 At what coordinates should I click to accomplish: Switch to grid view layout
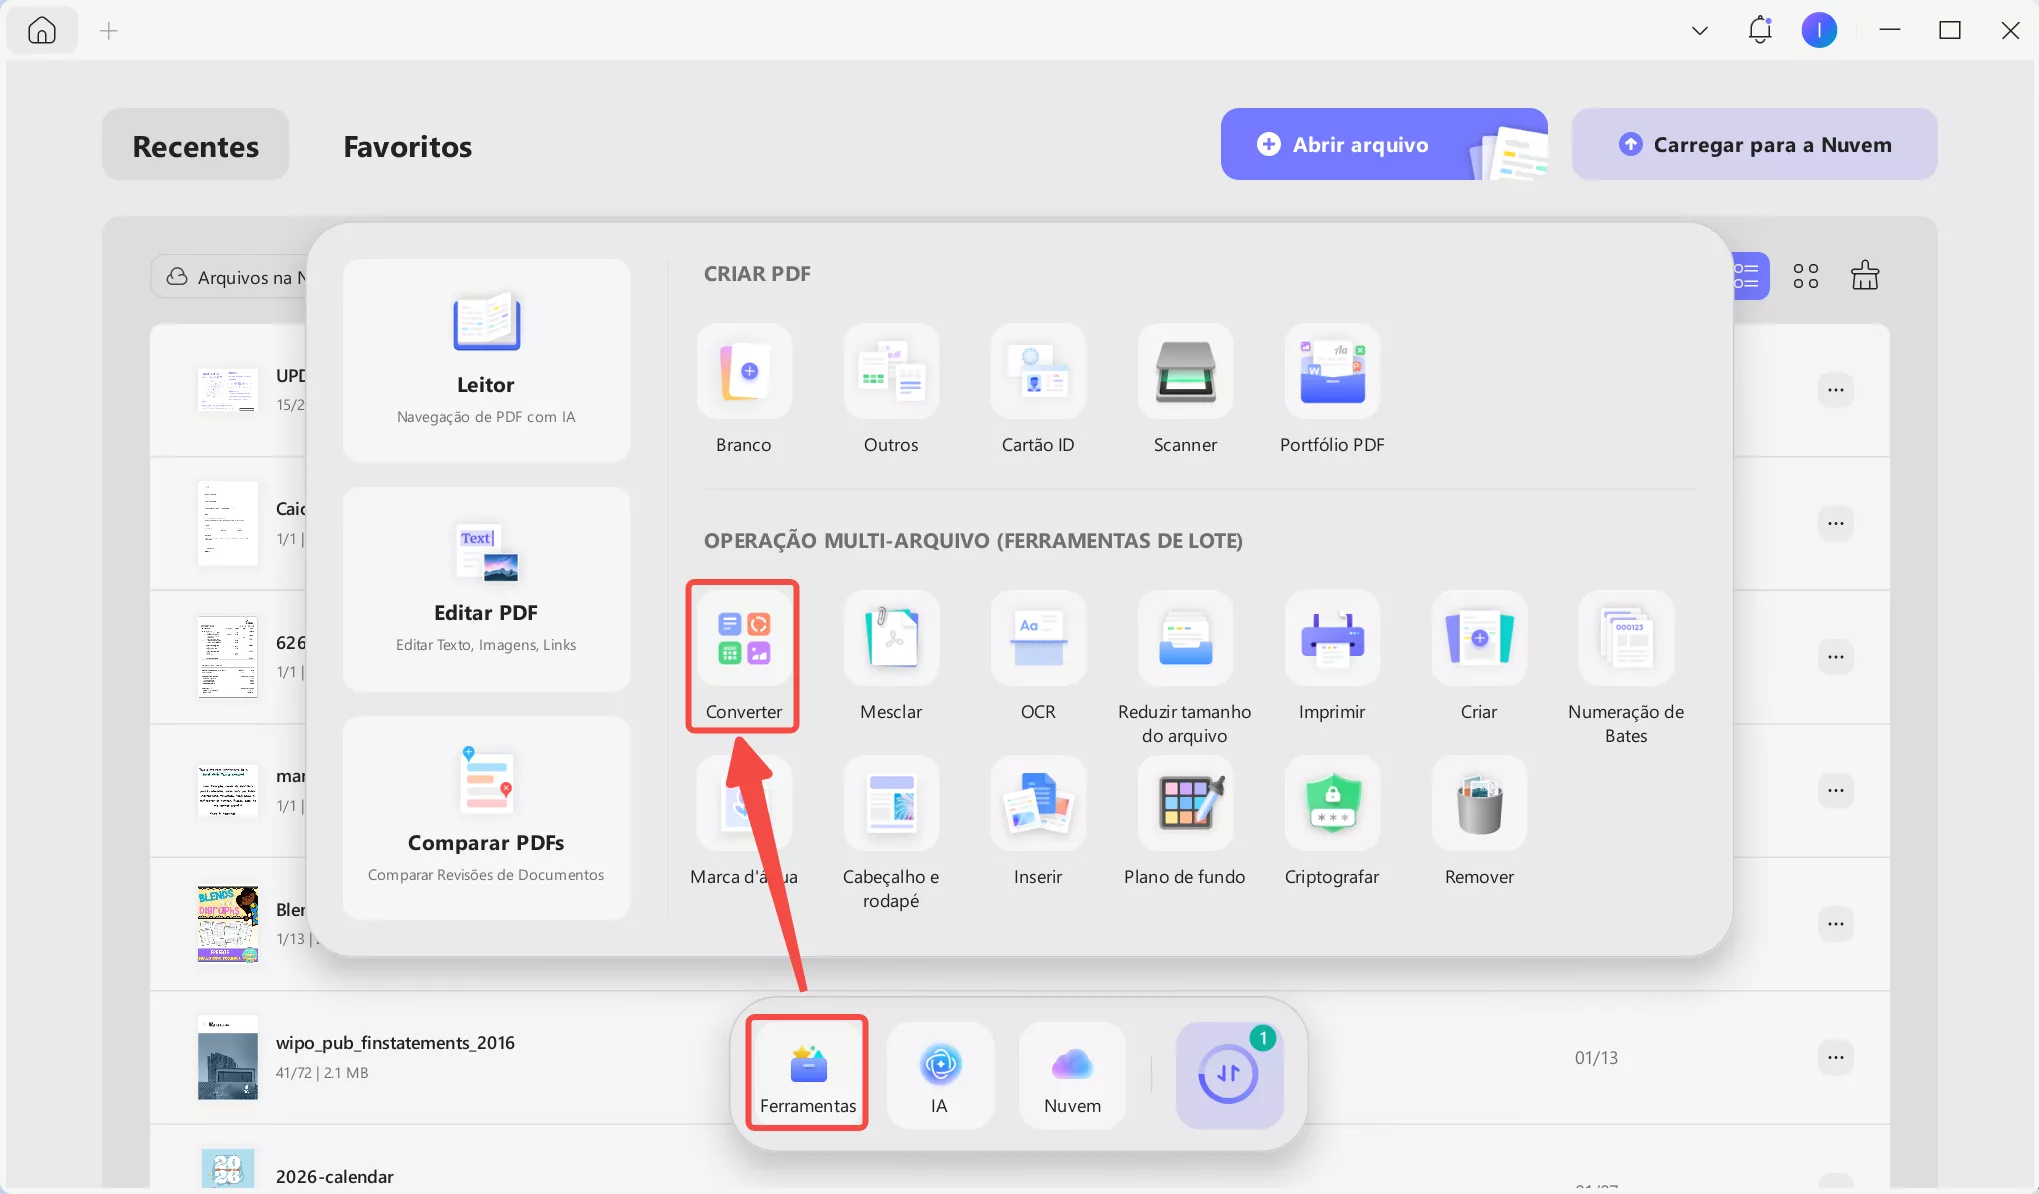(x=1806, y=276)
